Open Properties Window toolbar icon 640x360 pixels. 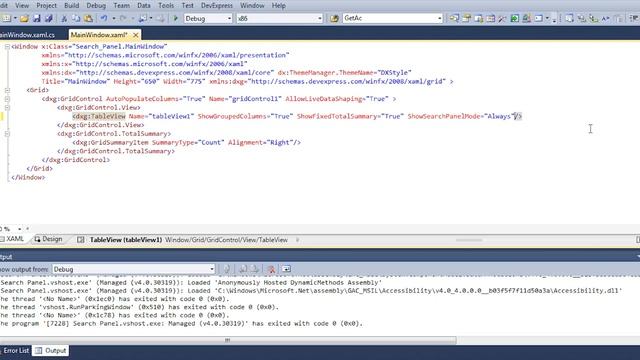(x=467, y=18)
